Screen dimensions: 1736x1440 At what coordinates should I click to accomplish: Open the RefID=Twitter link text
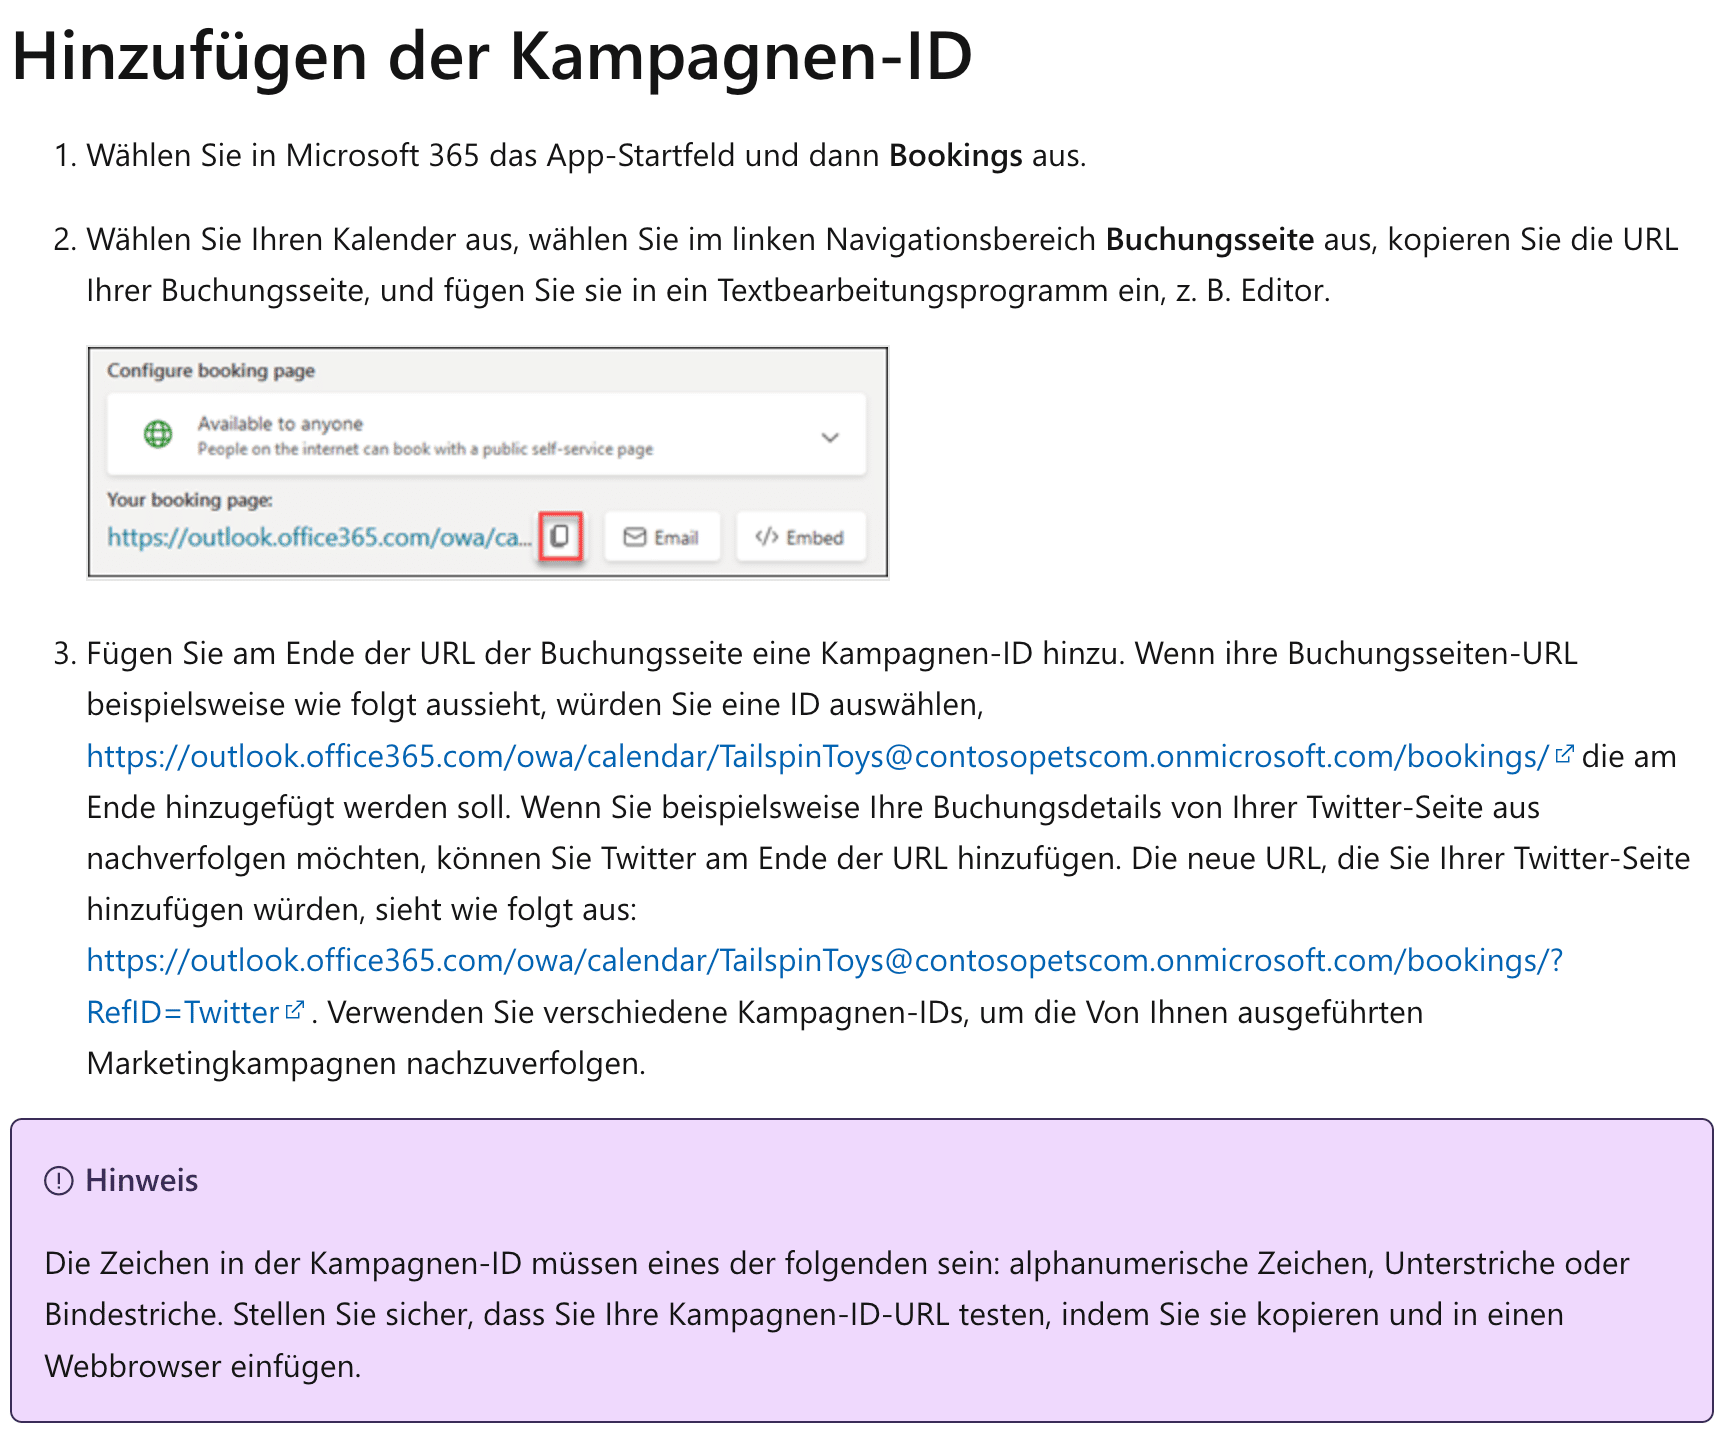pyautogui.click(x=182, y=1013)
